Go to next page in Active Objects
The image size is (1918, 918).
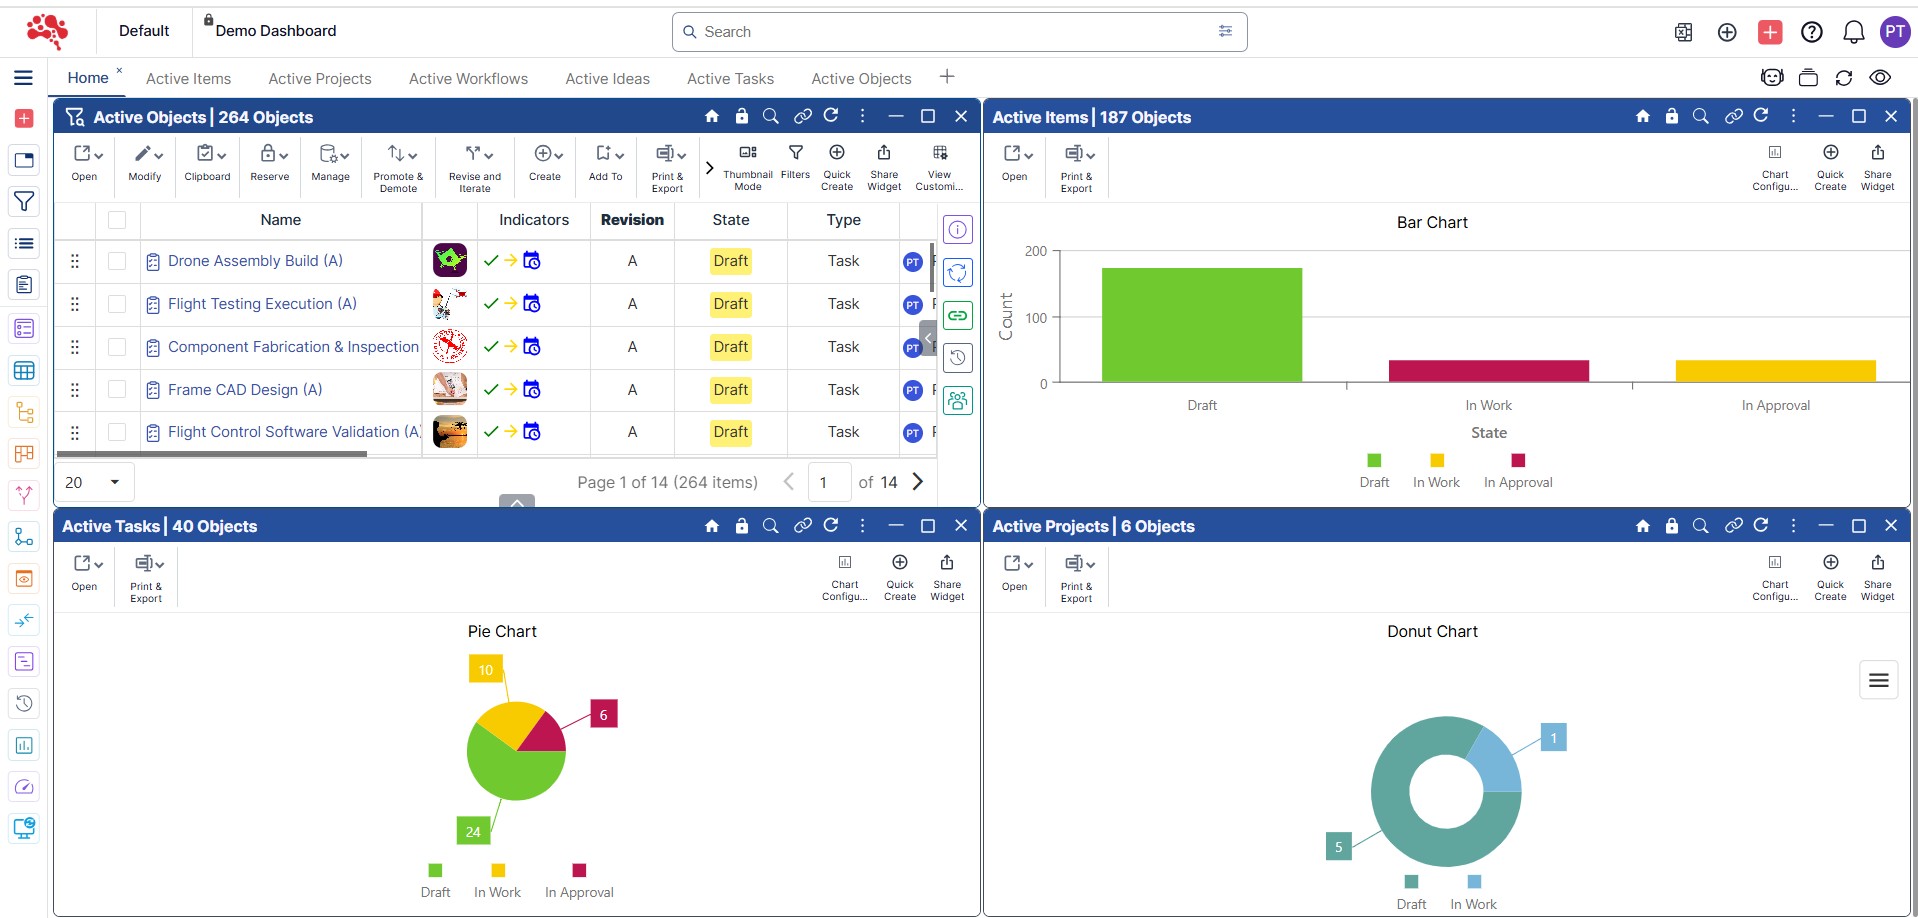click(918, 482)
